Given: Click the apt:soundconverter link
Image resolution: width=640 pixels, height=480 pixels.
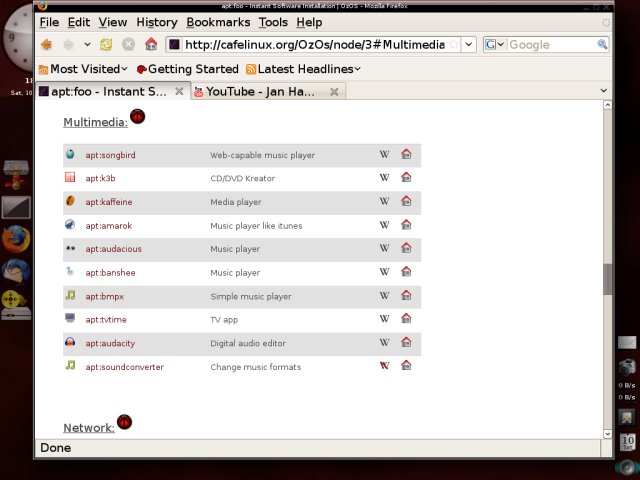Looking at the screenshot, I should click(124, 367).
